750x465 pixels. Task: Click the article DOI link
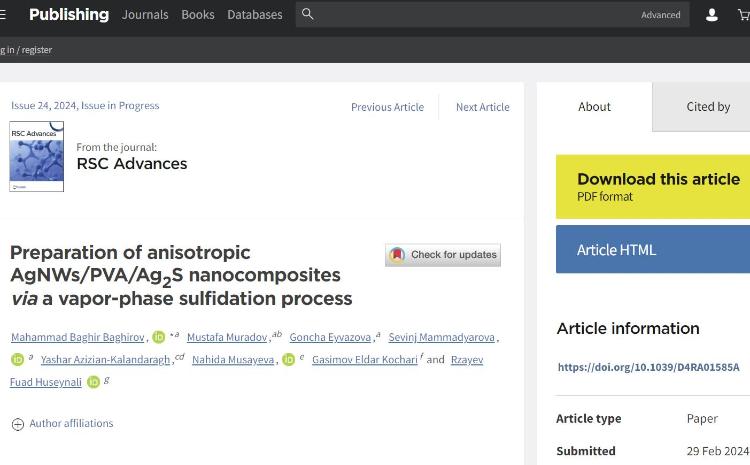point(648,367)
